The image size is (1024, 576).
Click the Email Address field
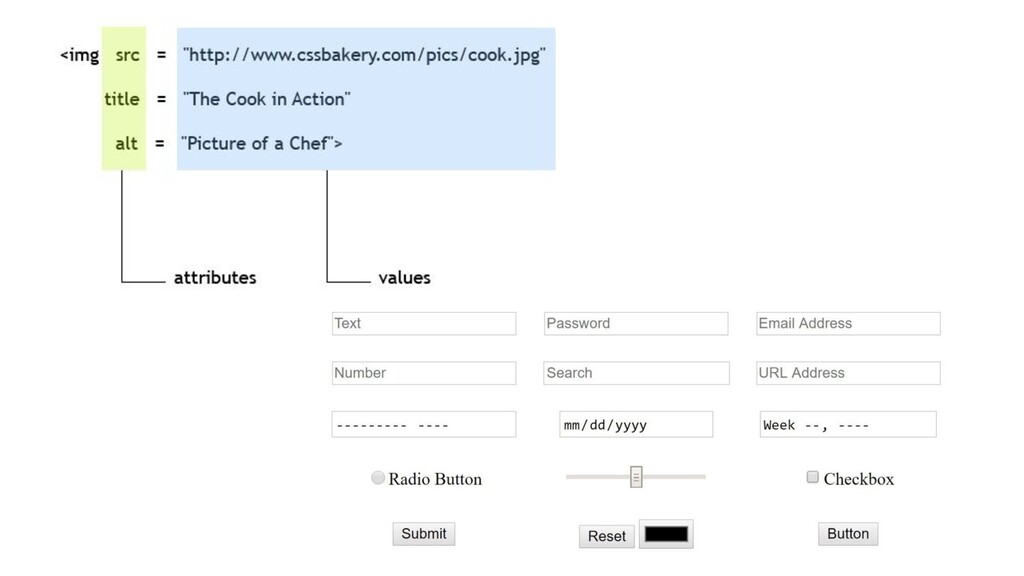[x=848, y=323]
